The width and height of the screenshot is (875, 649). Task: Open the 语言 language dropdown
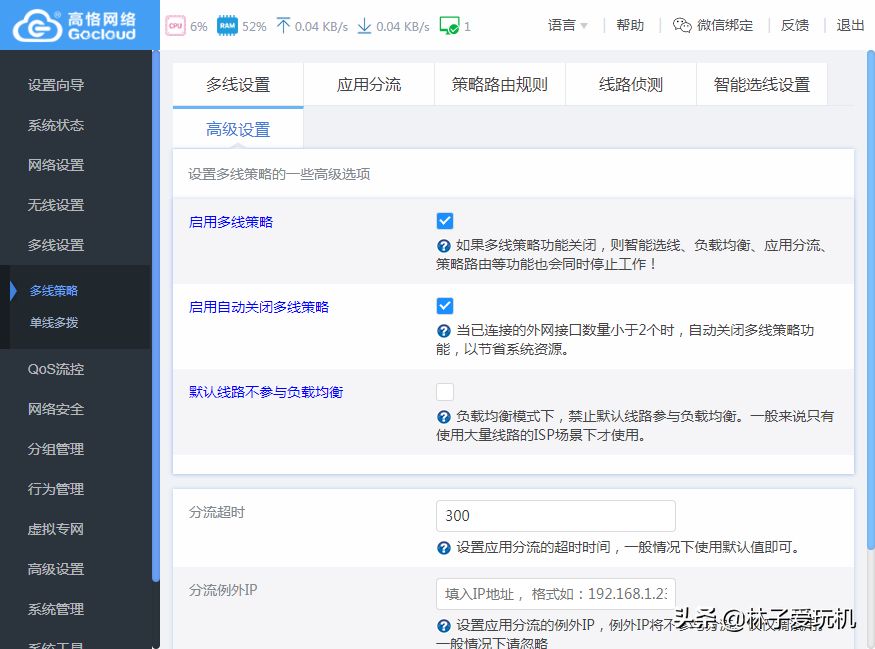point(567,26)
